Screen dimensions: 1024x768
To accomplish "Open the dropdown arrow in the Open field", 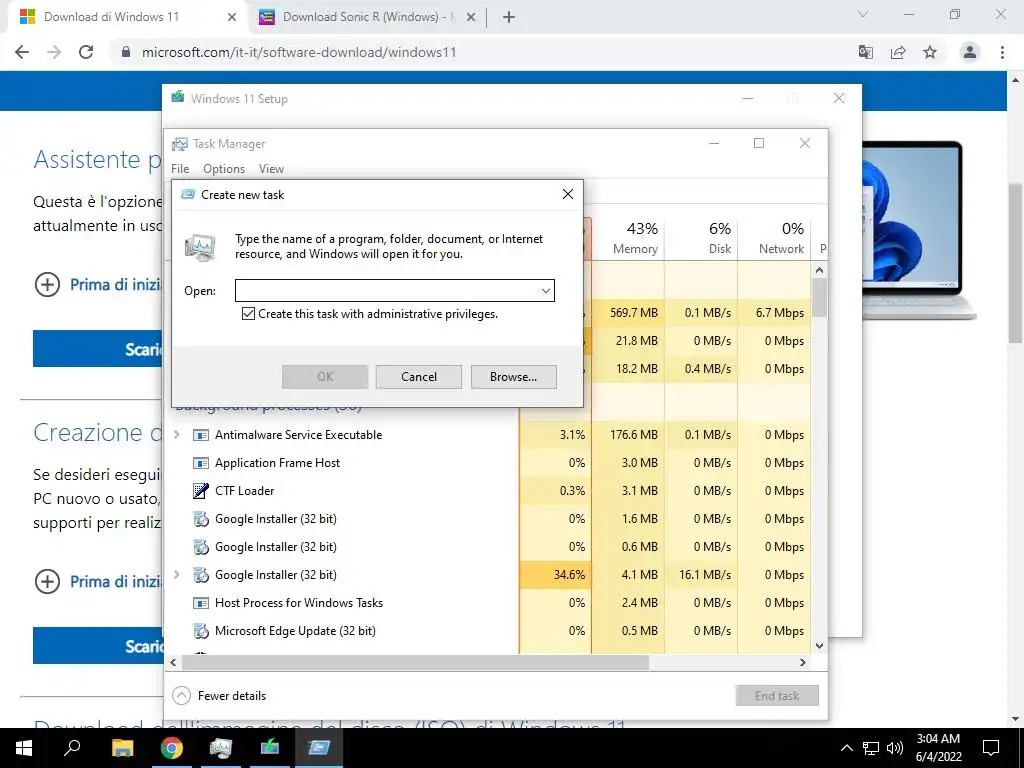I will click(545, 291).
